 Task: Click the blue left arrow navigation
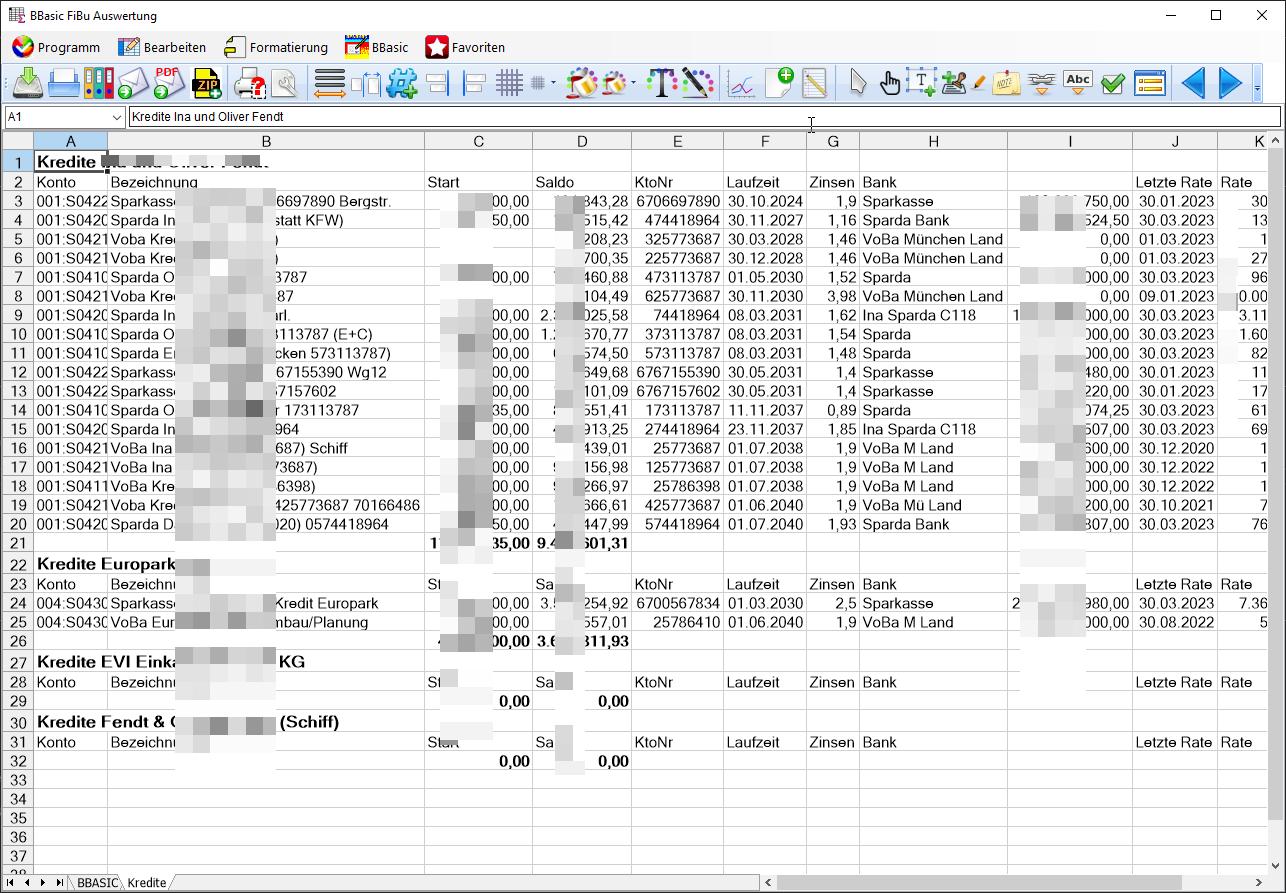click(x=1193, y=84)
